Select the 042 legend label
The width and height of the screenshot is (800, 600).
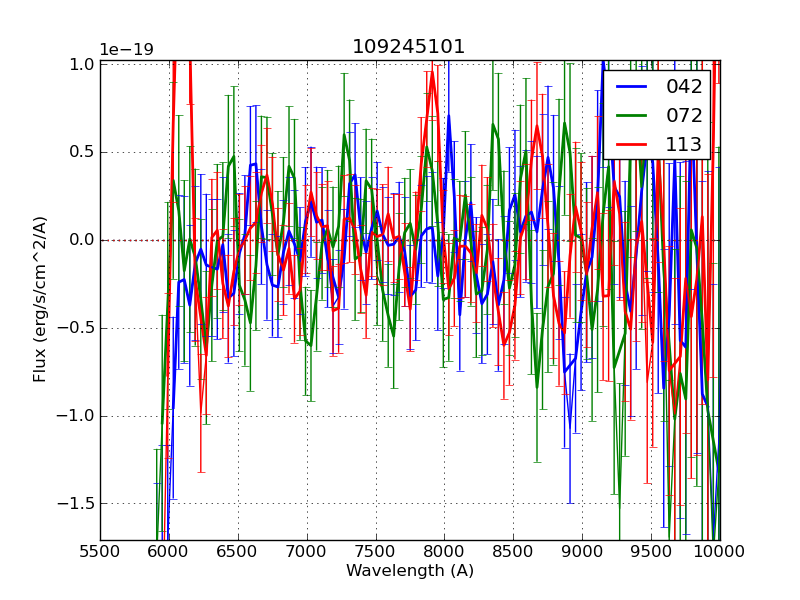point(684,87)
